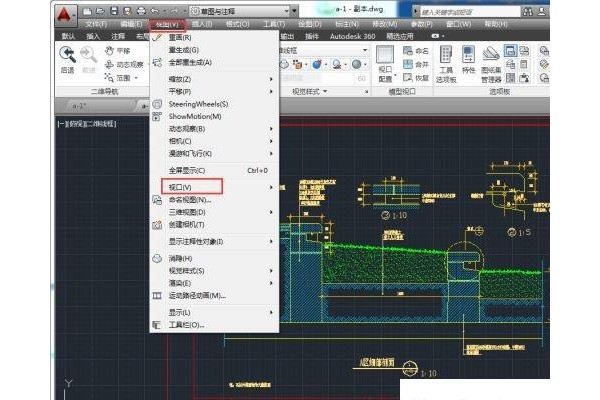Choose ShowMotion(M) from the menu
The image size is (600, 400).
(214, 116)
